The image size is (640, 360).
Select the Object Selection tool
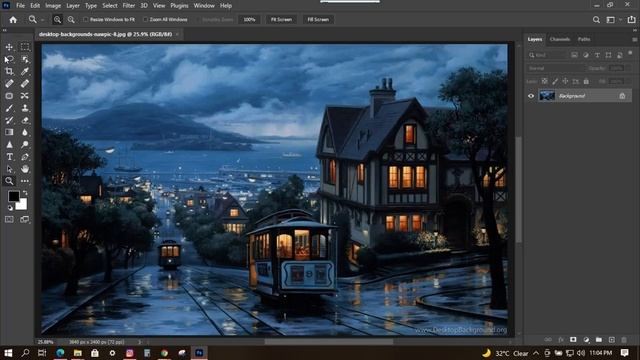pyautogui.click(x=25, y=59)
